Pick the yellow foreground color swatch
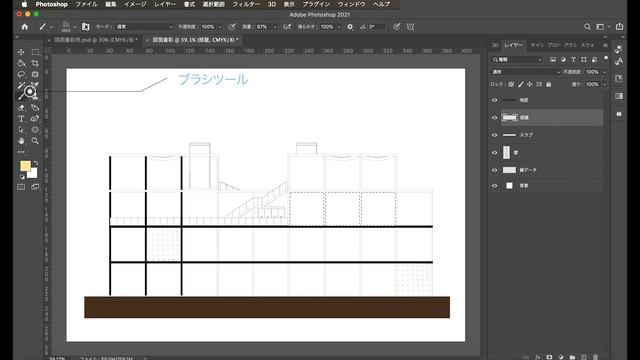The width and height of the screenshot is (640, 360). click(x=25, y=165)
